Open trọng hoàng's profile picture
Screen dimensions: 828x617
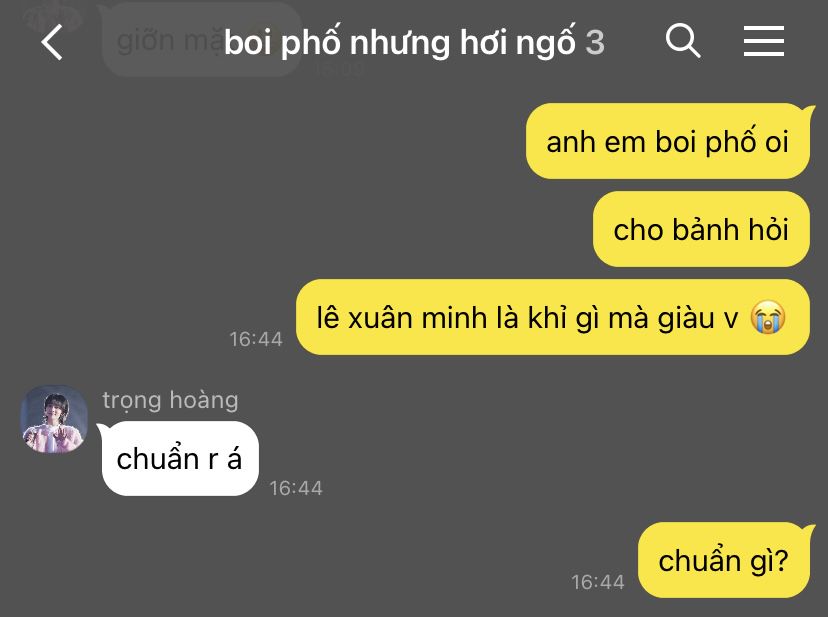[54, 419]
